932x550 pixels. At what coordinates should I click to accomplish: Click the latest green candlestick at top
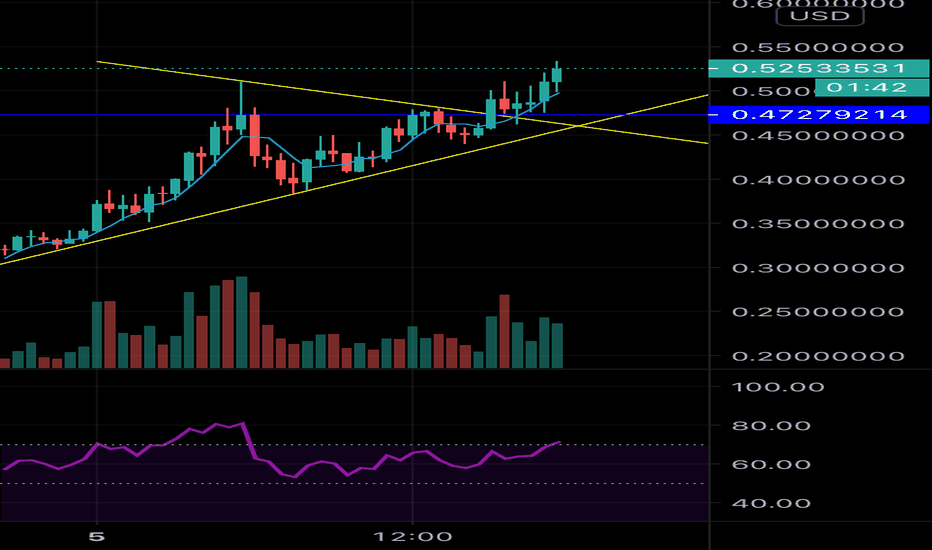[557, 75]
